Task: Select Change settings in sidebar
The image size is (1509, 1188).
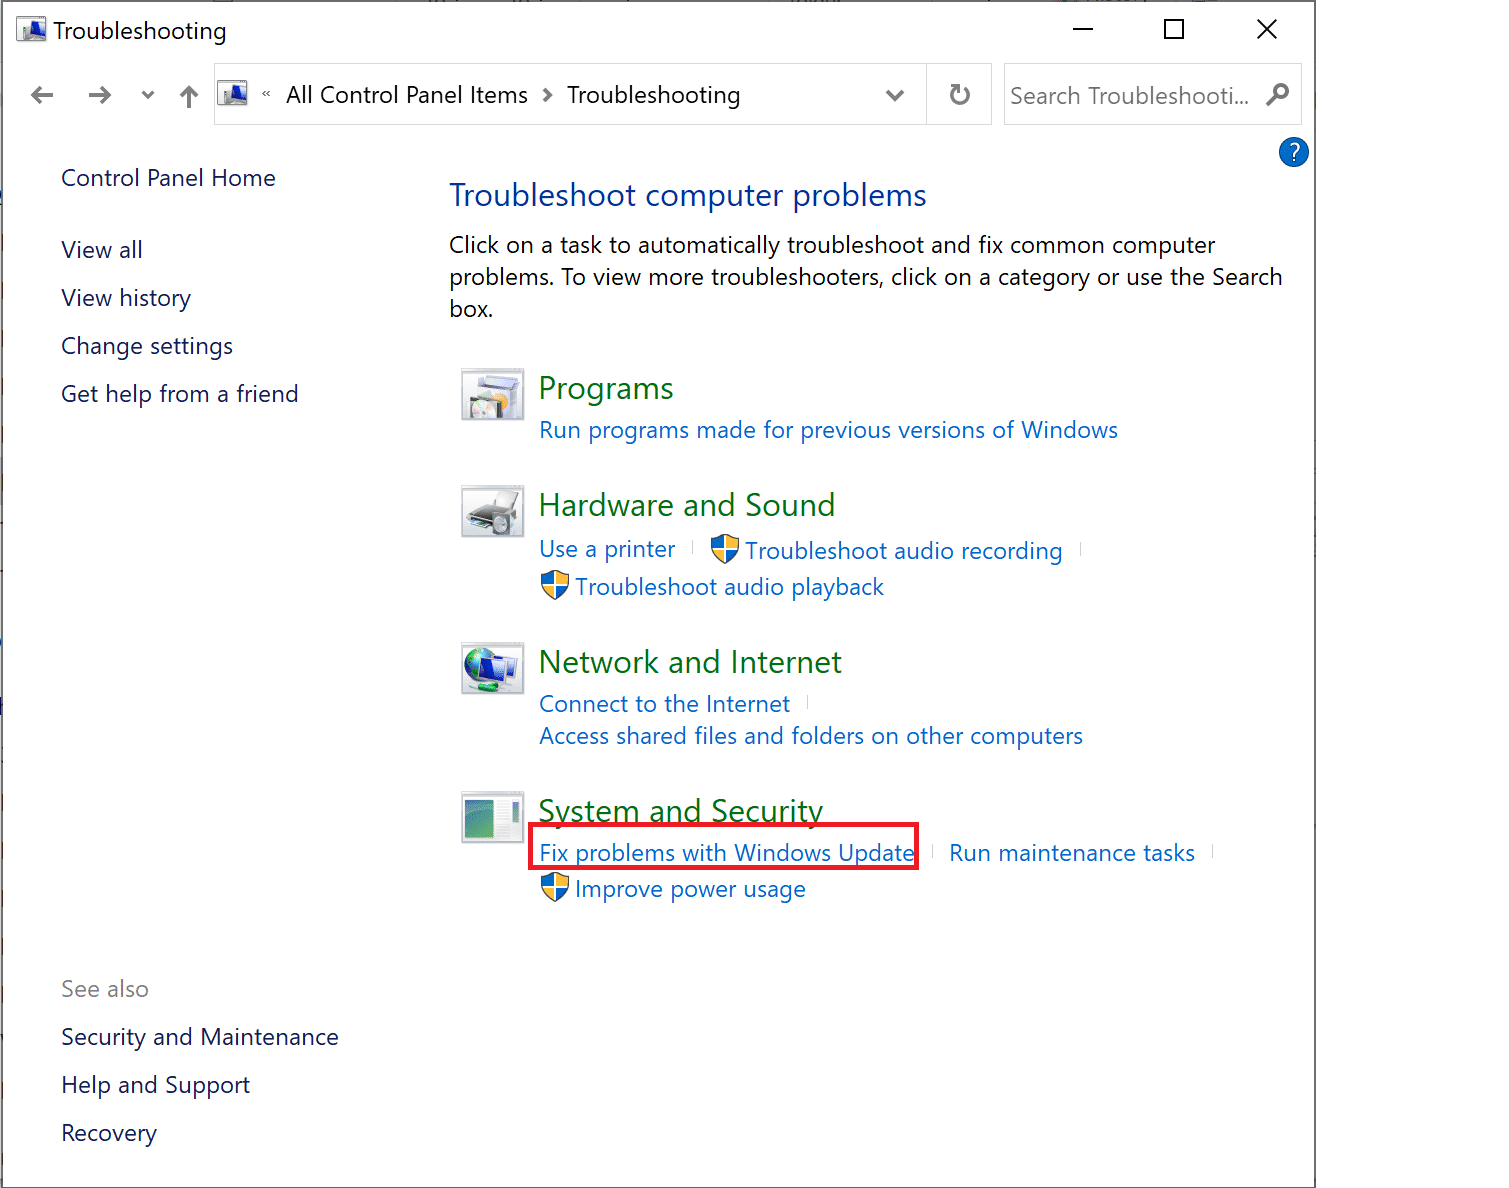Action: 146,345
